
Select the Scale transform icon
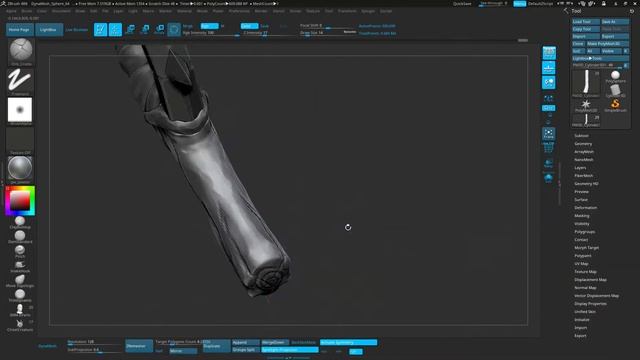pyautogui.click(x=145, y=29)
